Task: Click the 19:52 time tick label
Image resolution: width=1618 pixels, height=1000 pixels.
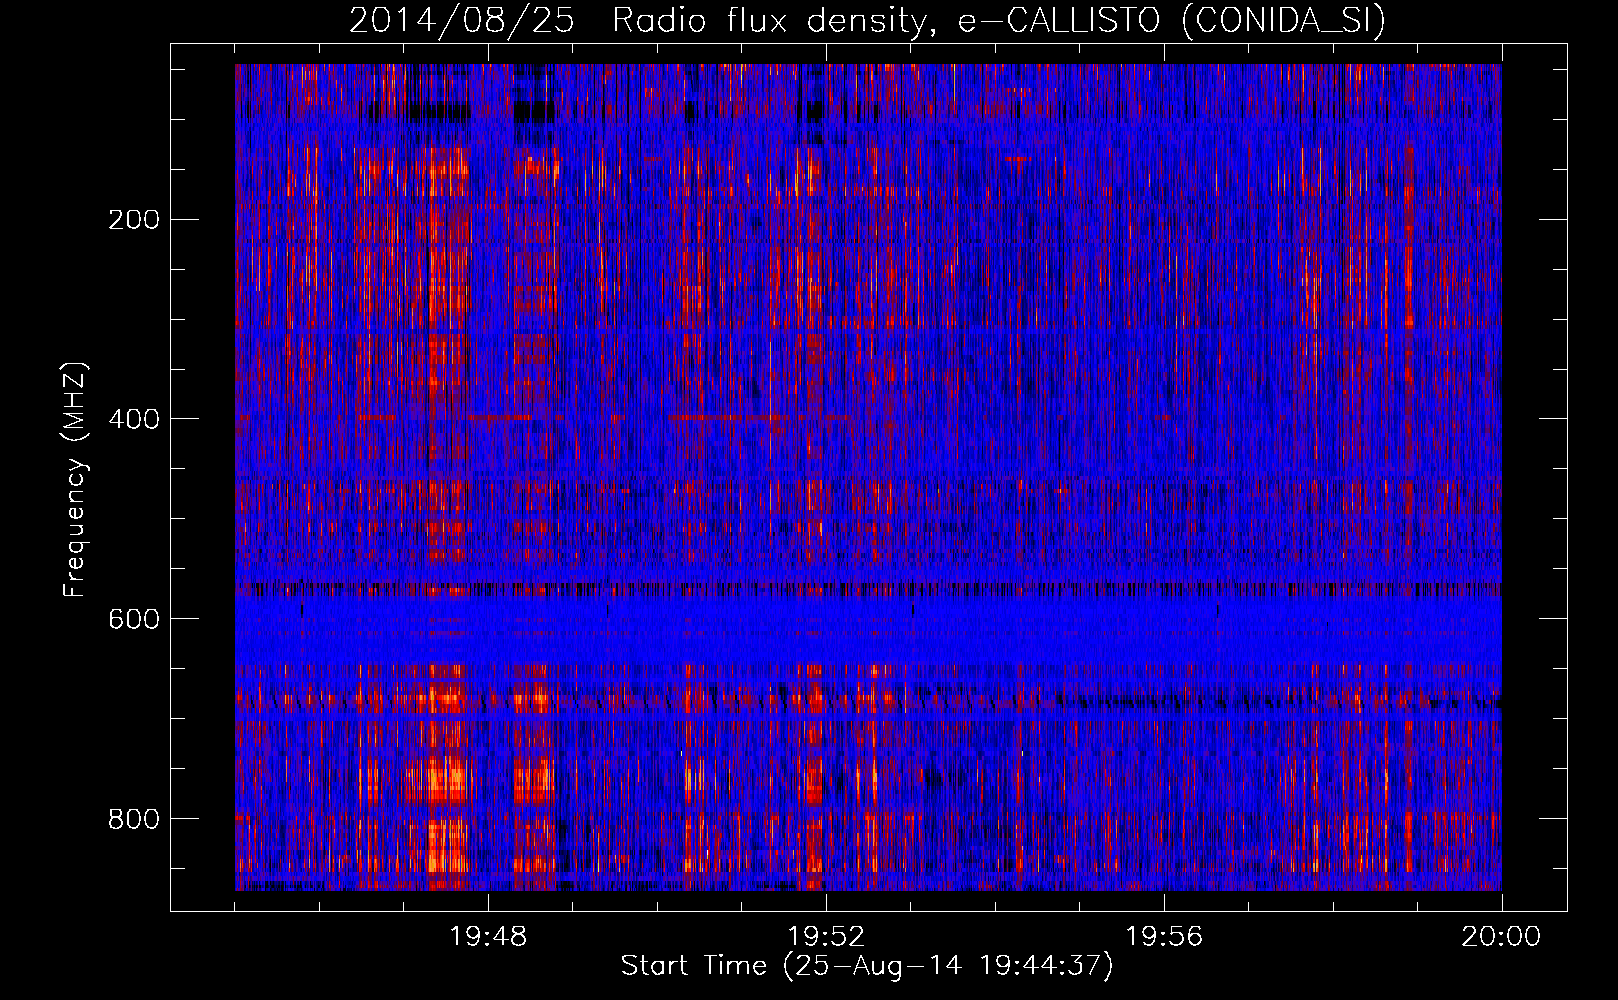Action: 826,937
